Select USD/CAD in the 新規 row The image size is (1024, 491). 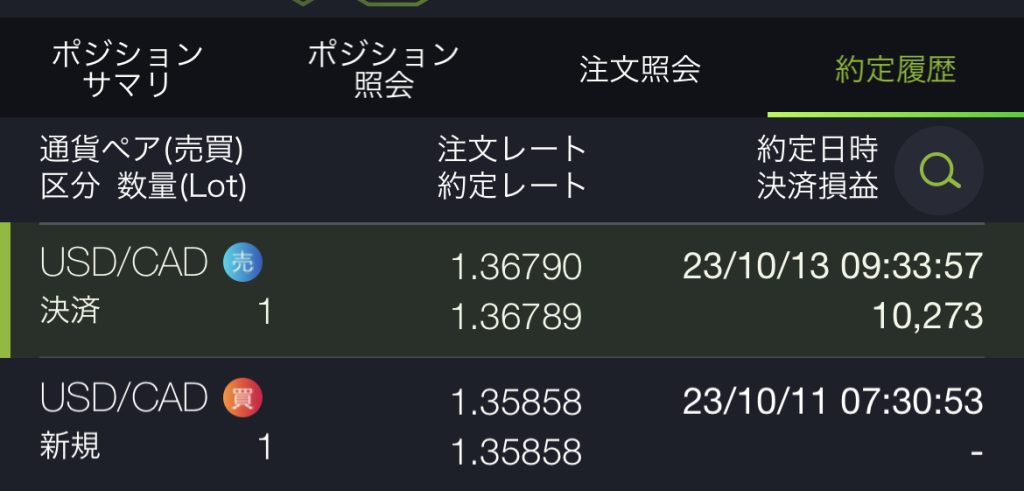[124, 398]
